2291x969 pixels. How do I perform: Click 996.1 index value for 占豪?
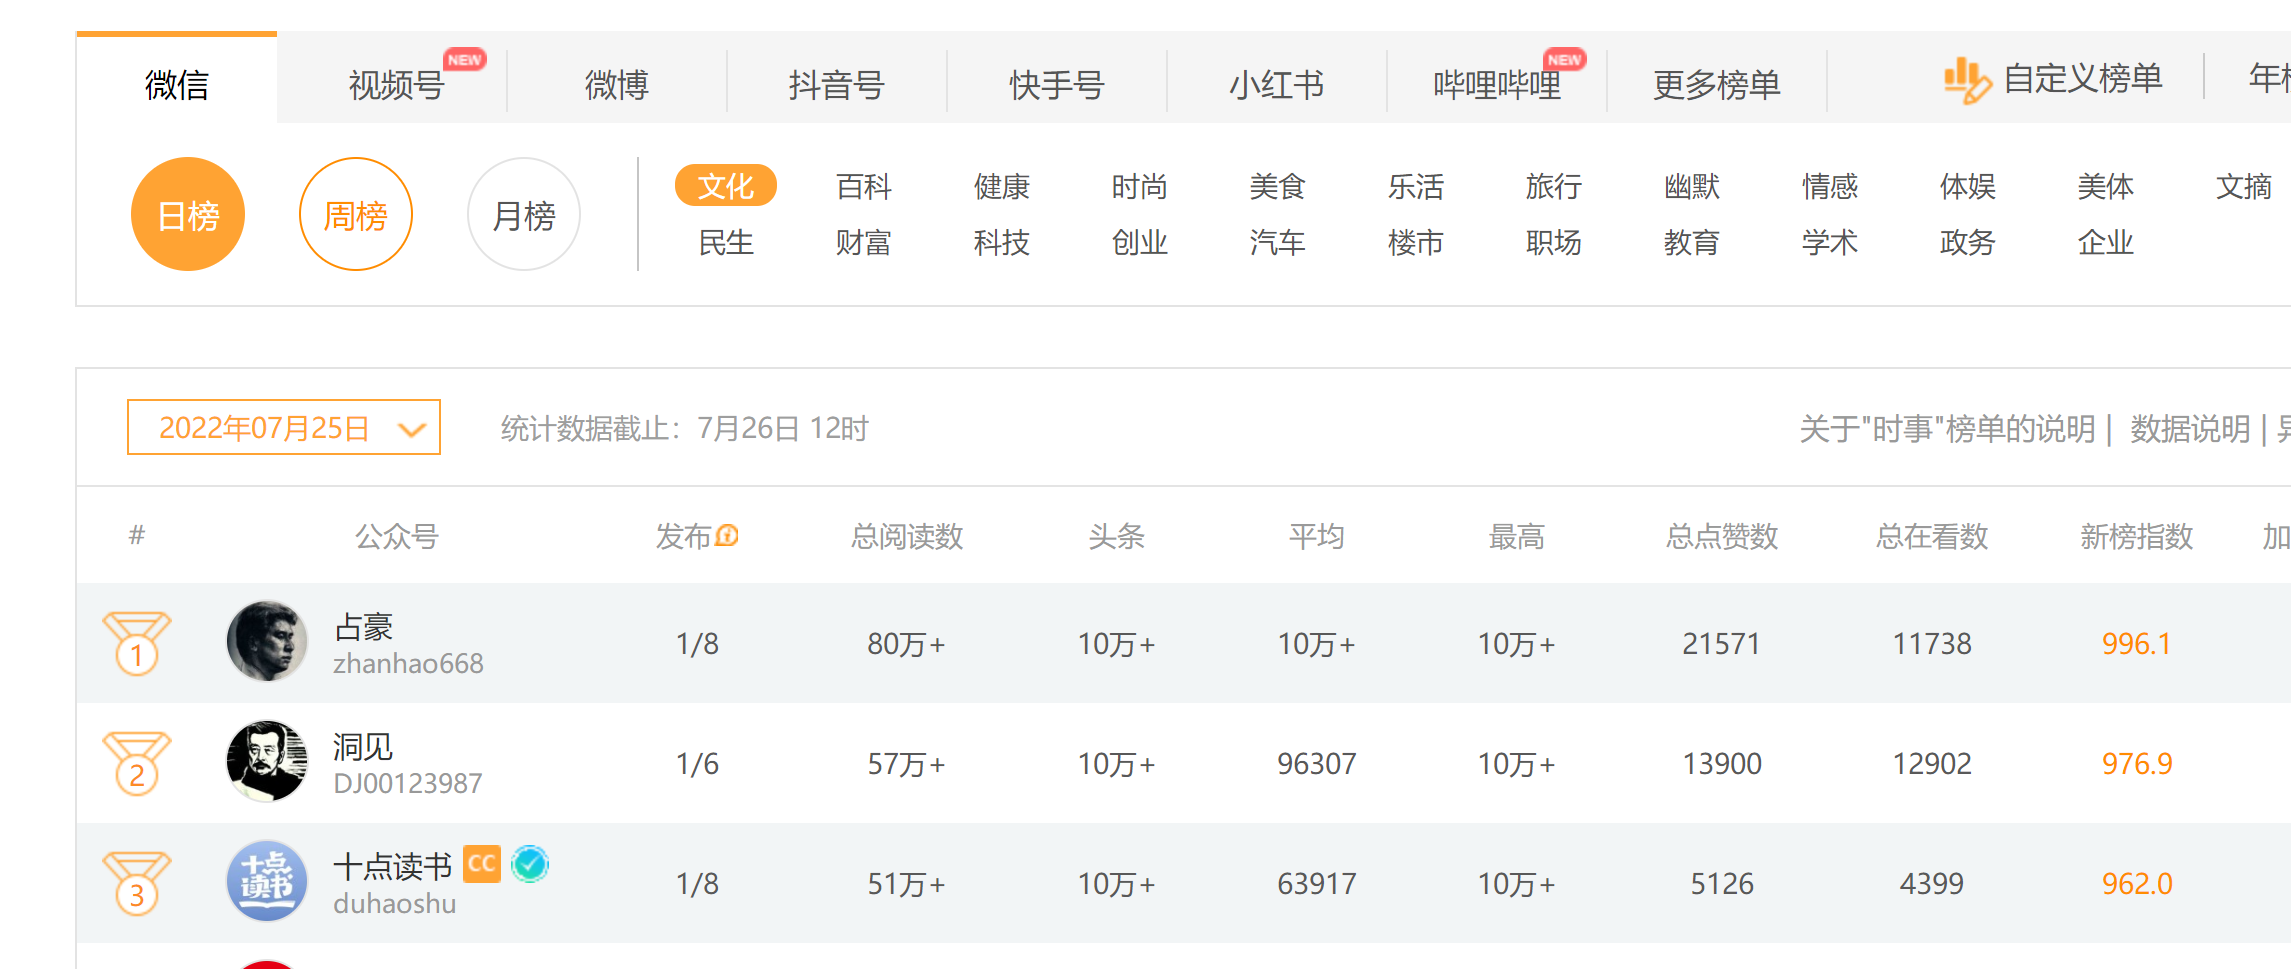click(2136, 643)
